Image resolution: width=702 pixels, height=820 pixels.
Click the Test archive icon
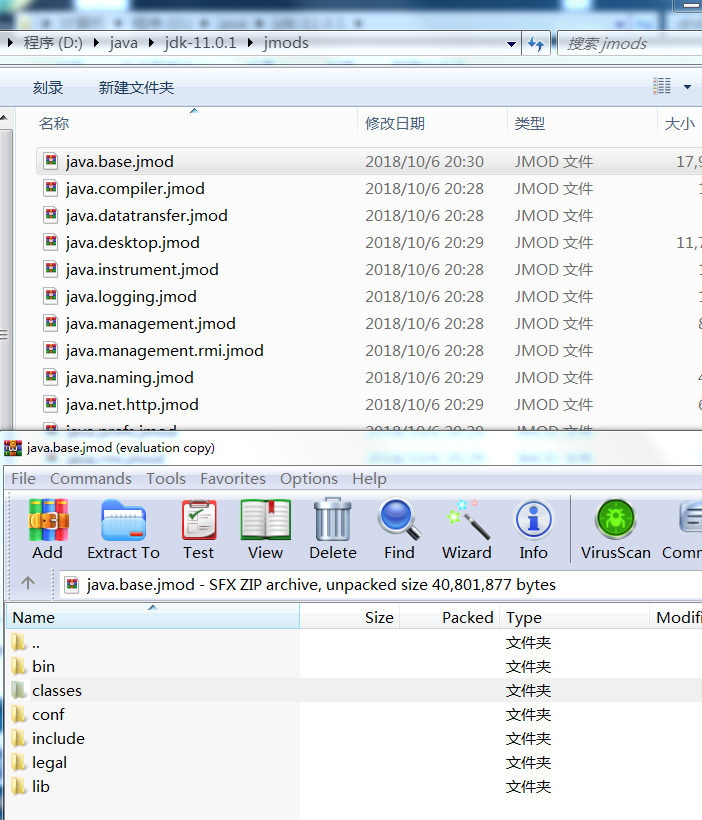pos(199,520)
